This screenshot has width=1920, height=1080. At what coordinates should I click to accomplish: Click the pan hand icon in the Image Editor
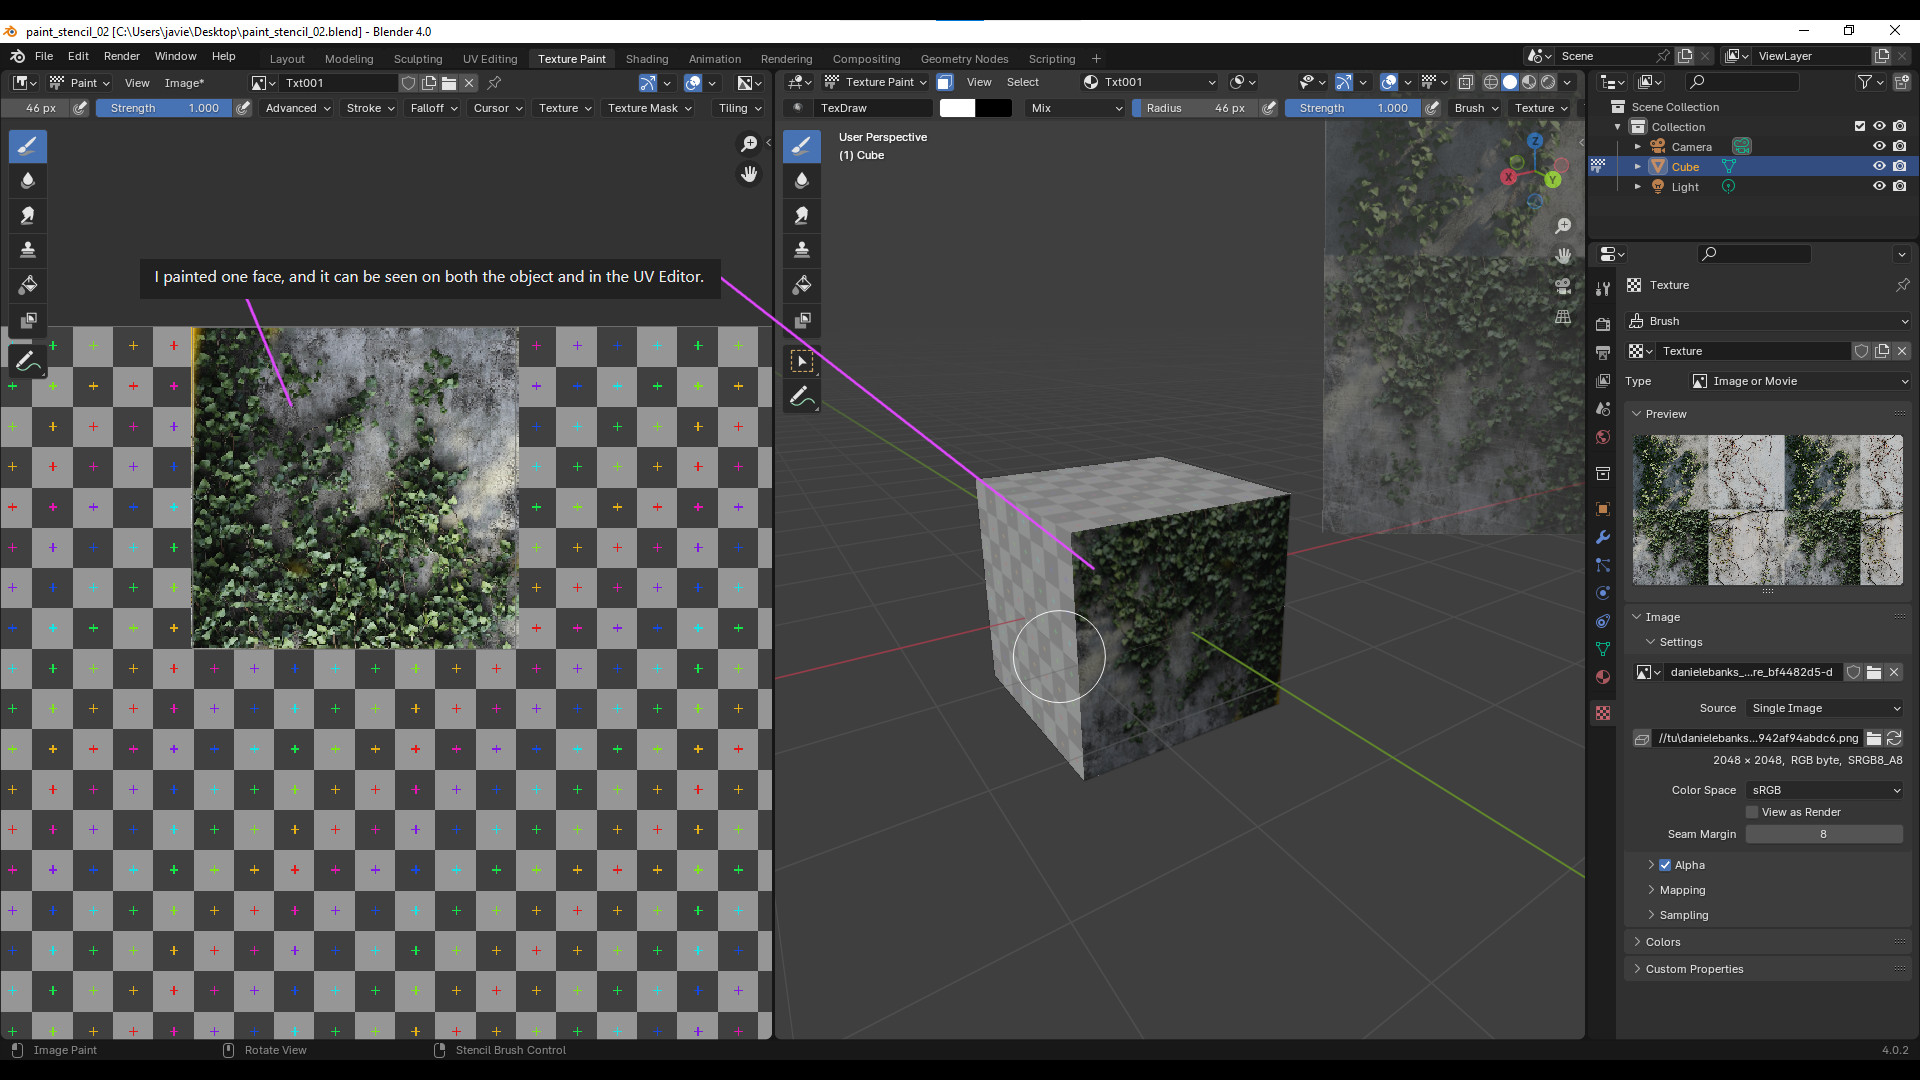(x=748, y=175)
